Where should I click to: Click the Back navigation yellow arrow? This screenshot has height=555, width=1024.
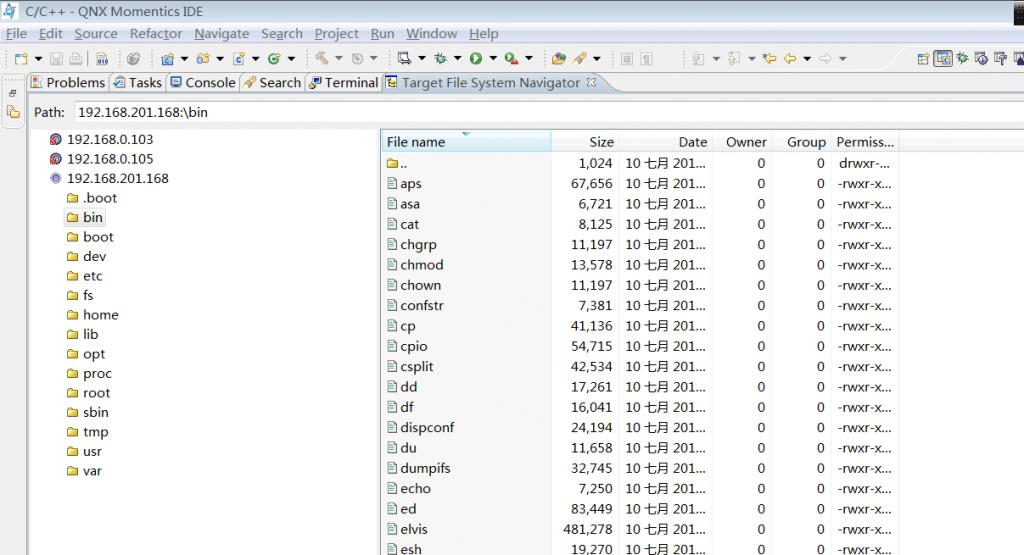790,59
